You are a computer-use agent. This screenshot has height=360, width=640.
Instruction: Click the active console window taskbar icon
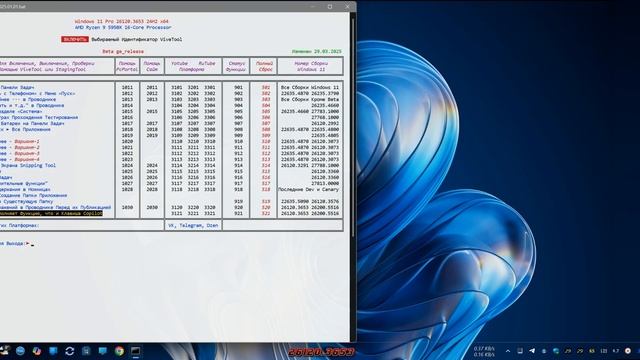pos(136,351)
